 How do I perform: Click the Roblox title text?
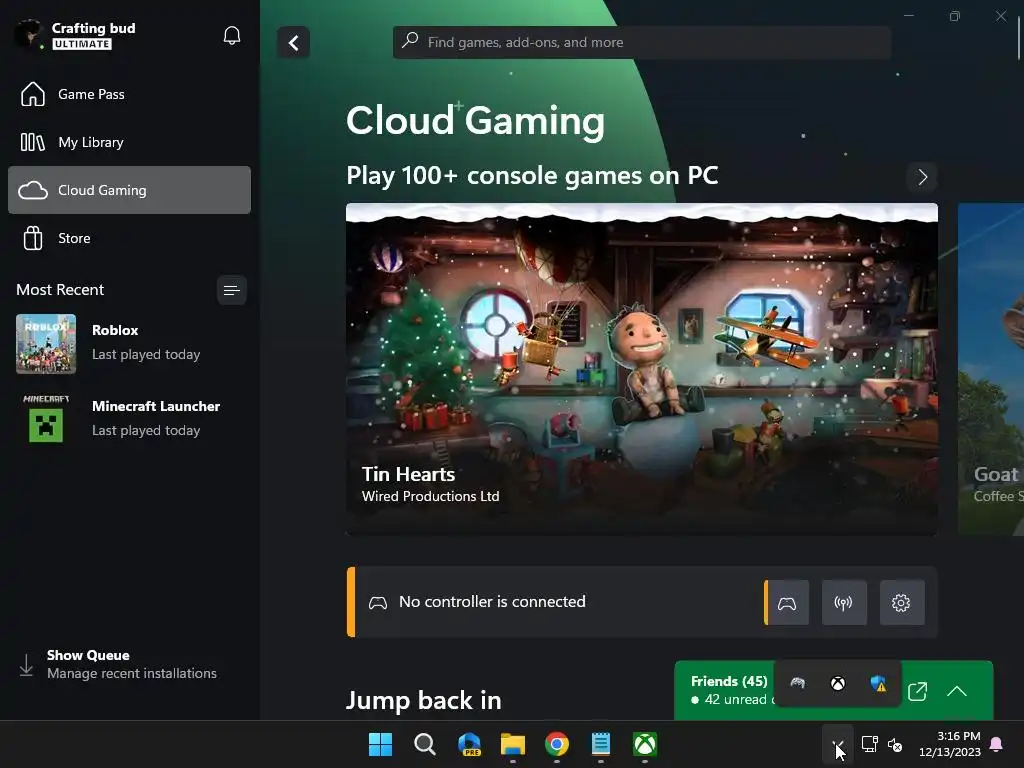pyautogui.click(x=115, y=330)
